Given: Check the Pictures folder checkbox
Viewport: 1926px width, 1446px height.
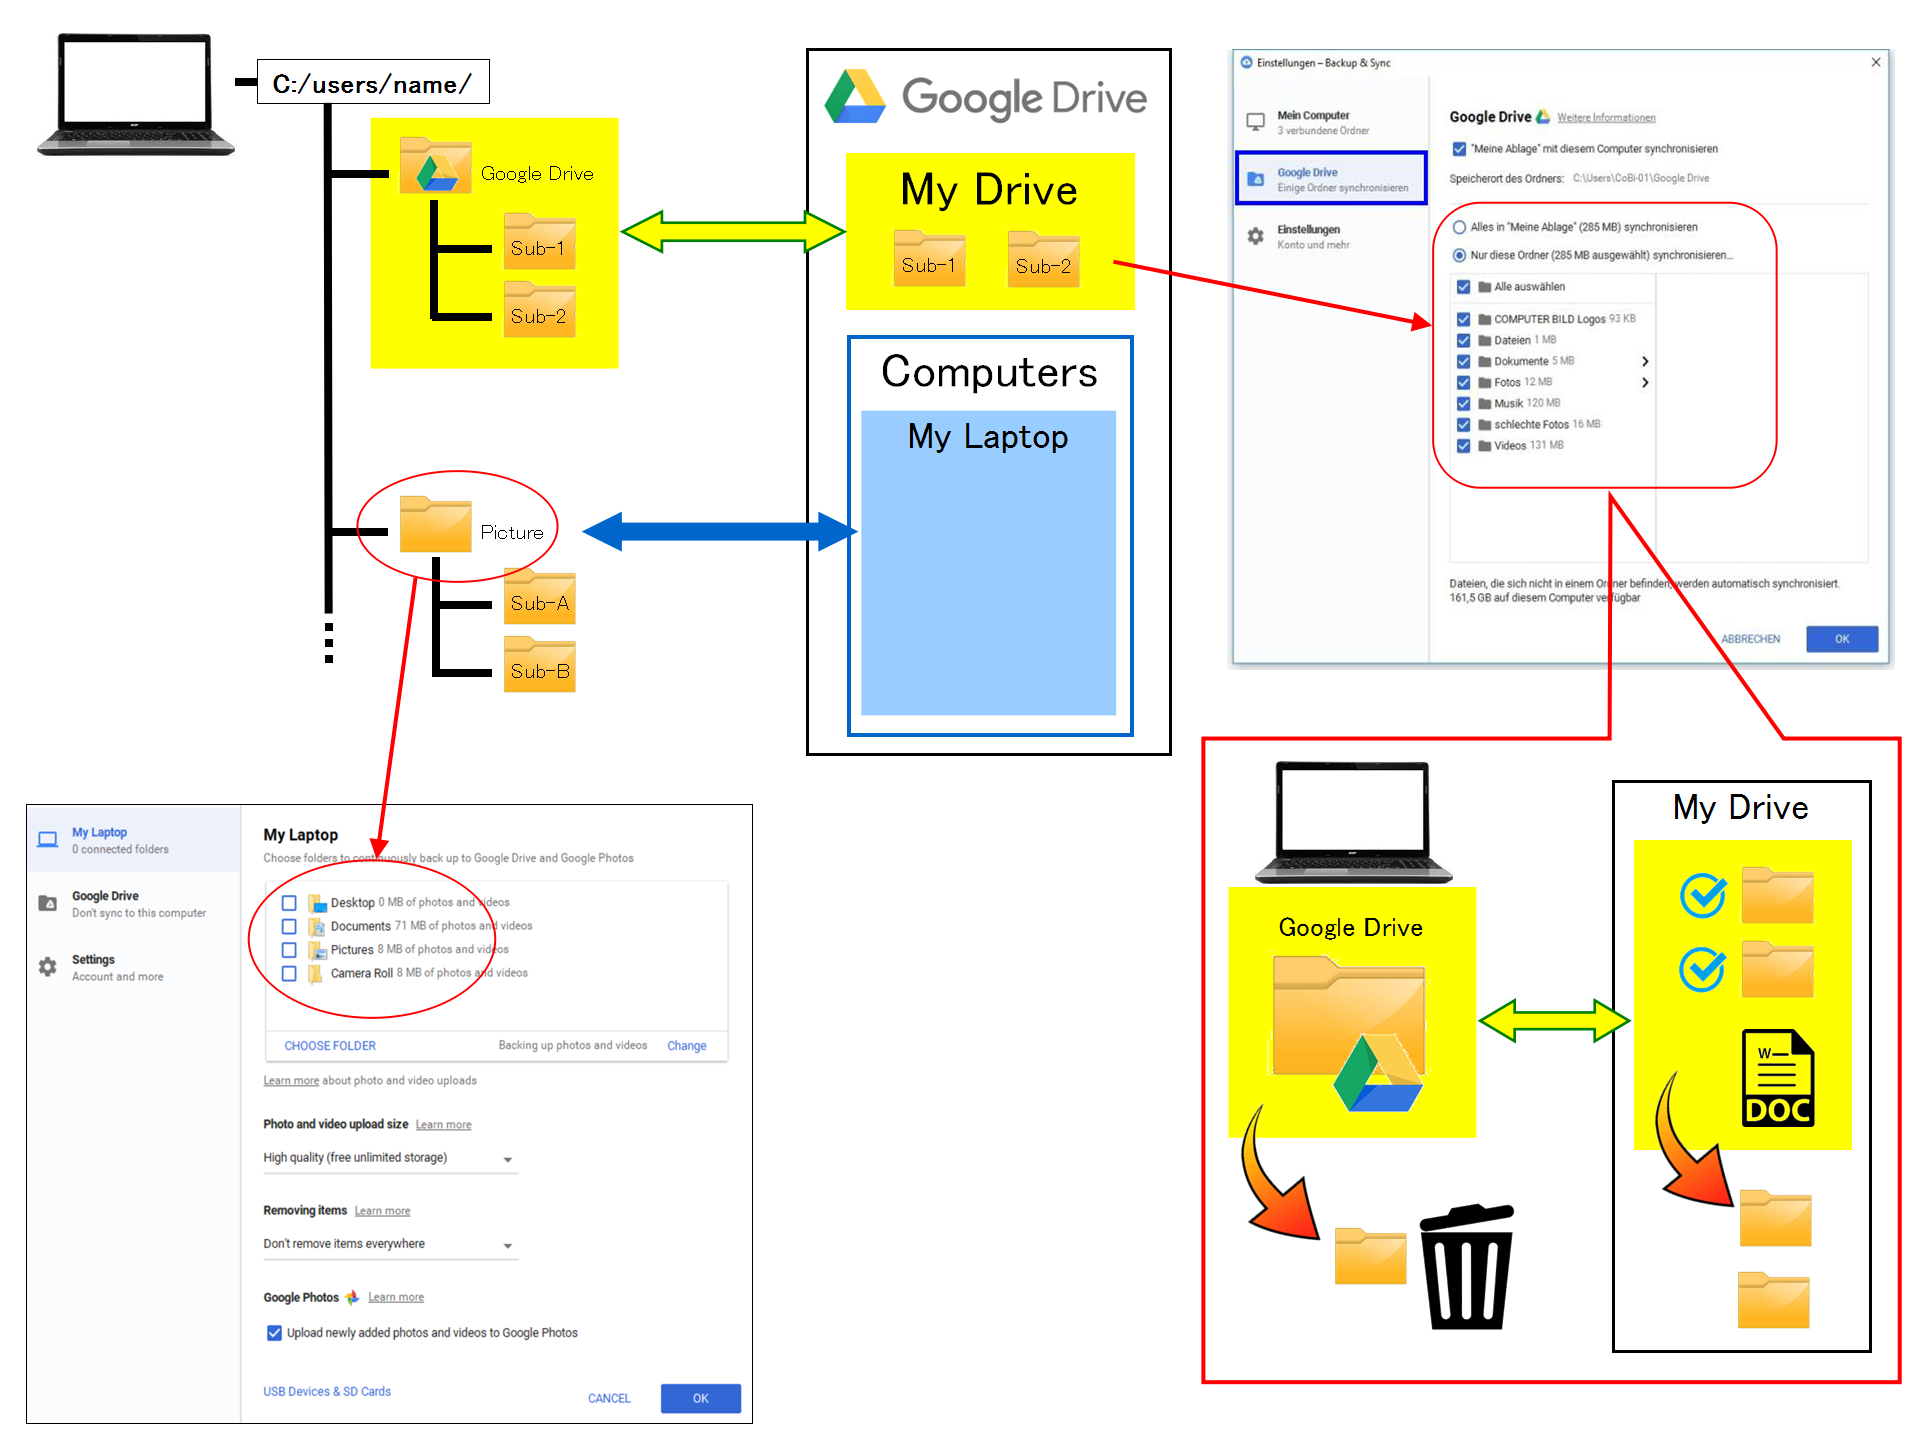Looking at the screenshot, I should tap(289, 950).
